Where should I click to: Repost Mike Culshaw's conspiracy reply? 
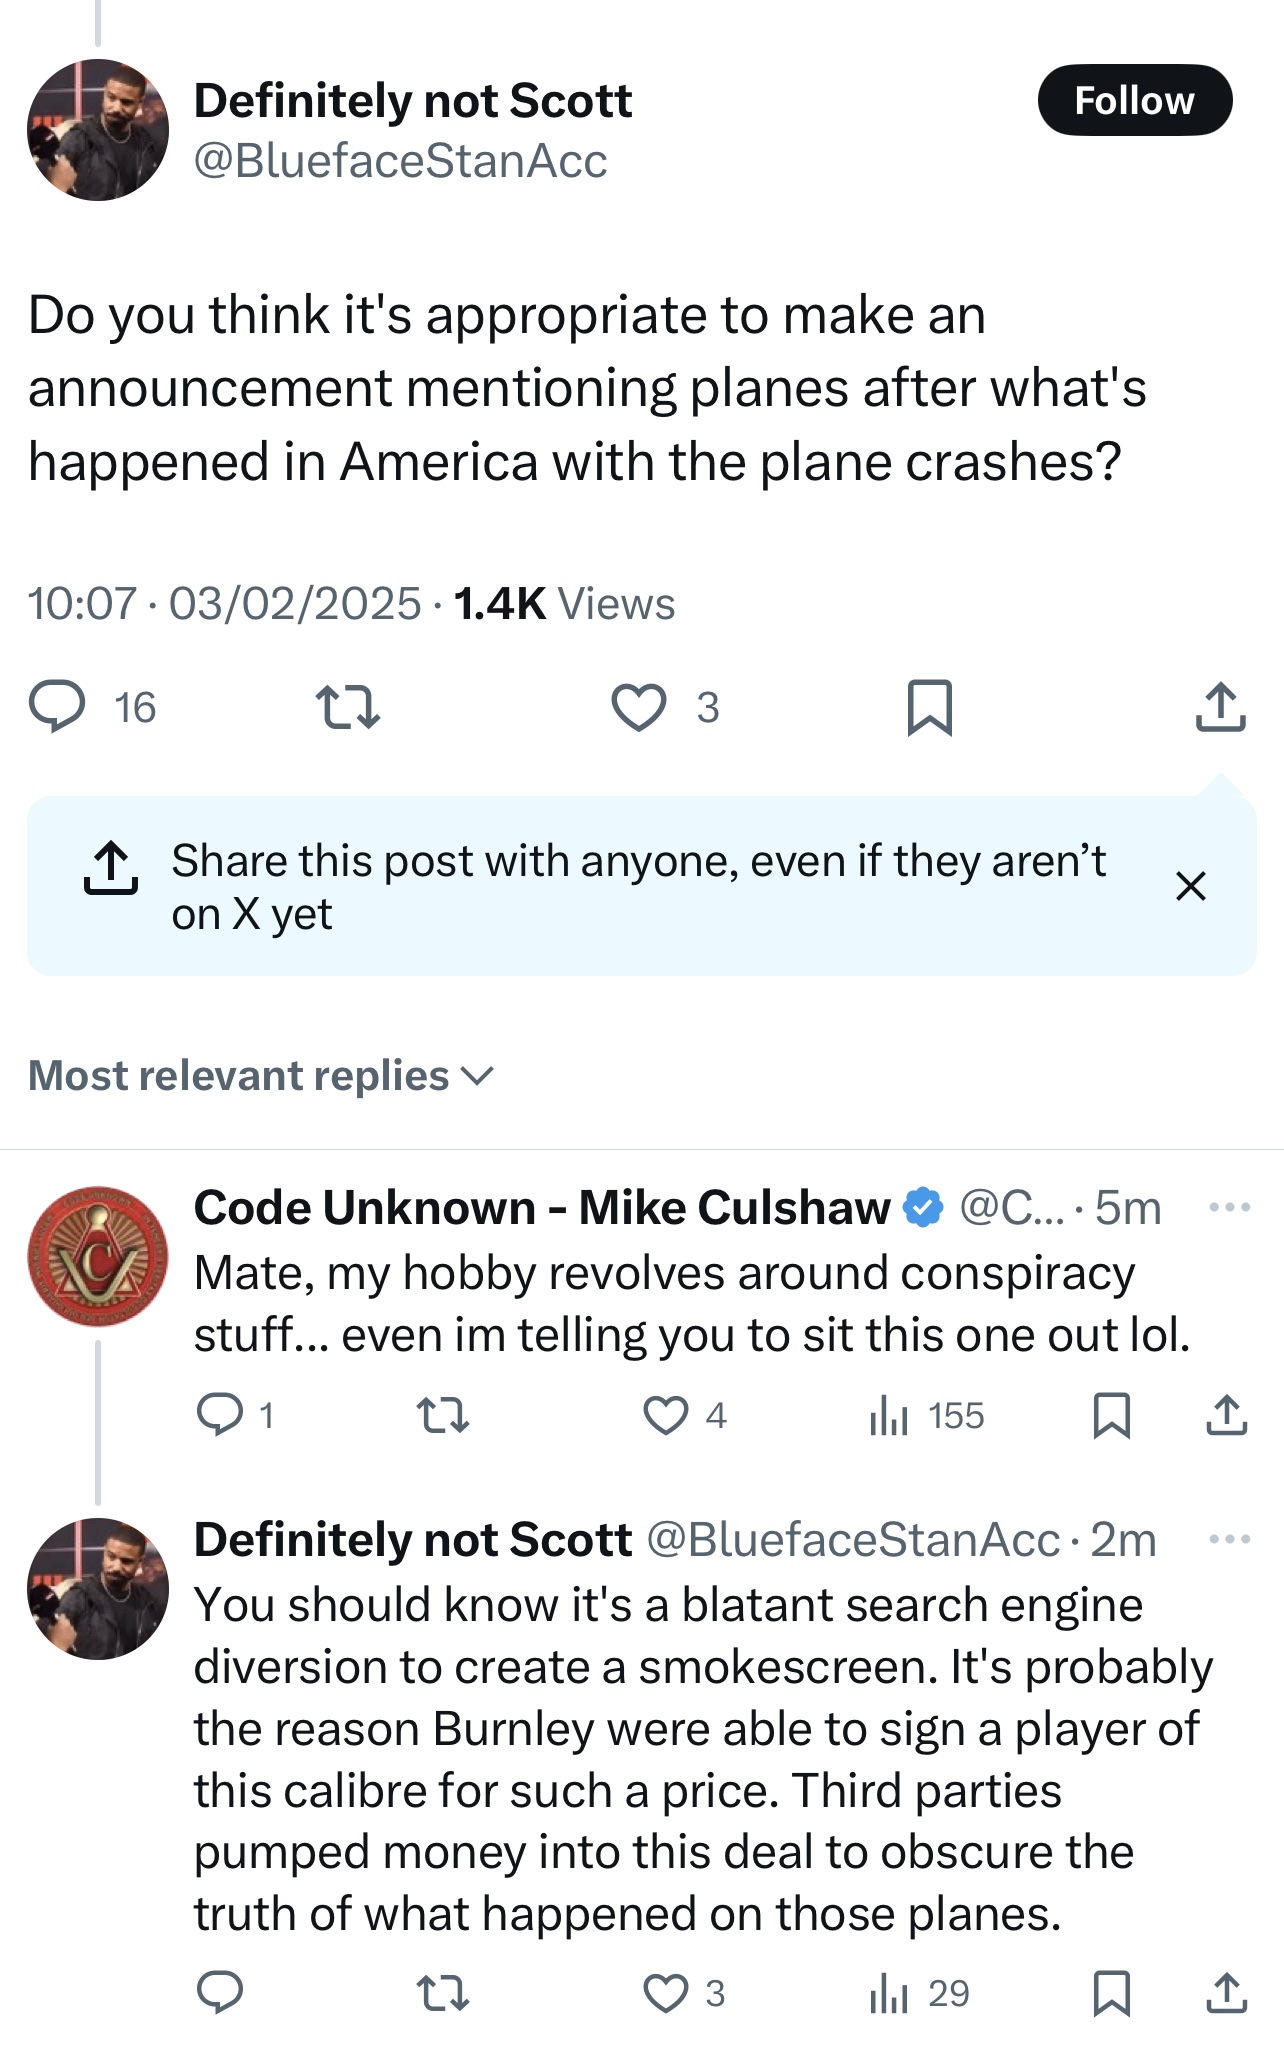pos(442,1416)
